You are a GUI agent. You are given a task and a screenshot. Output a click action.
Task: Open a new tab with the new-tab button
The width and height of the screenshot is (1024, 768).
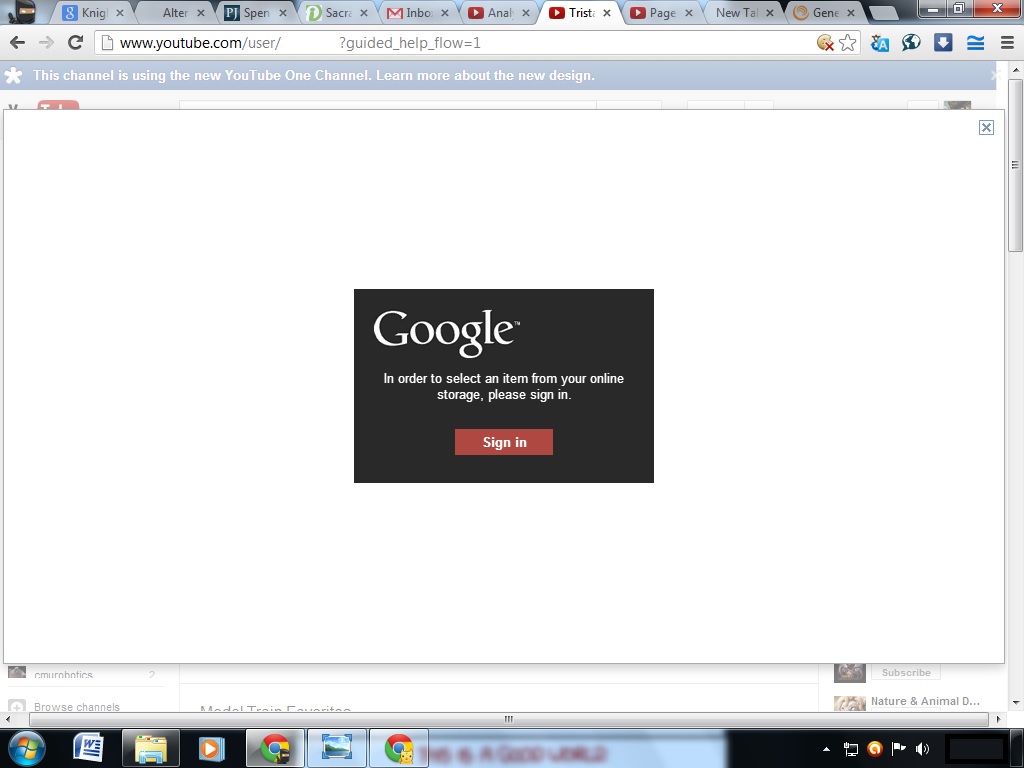point(884,13)
